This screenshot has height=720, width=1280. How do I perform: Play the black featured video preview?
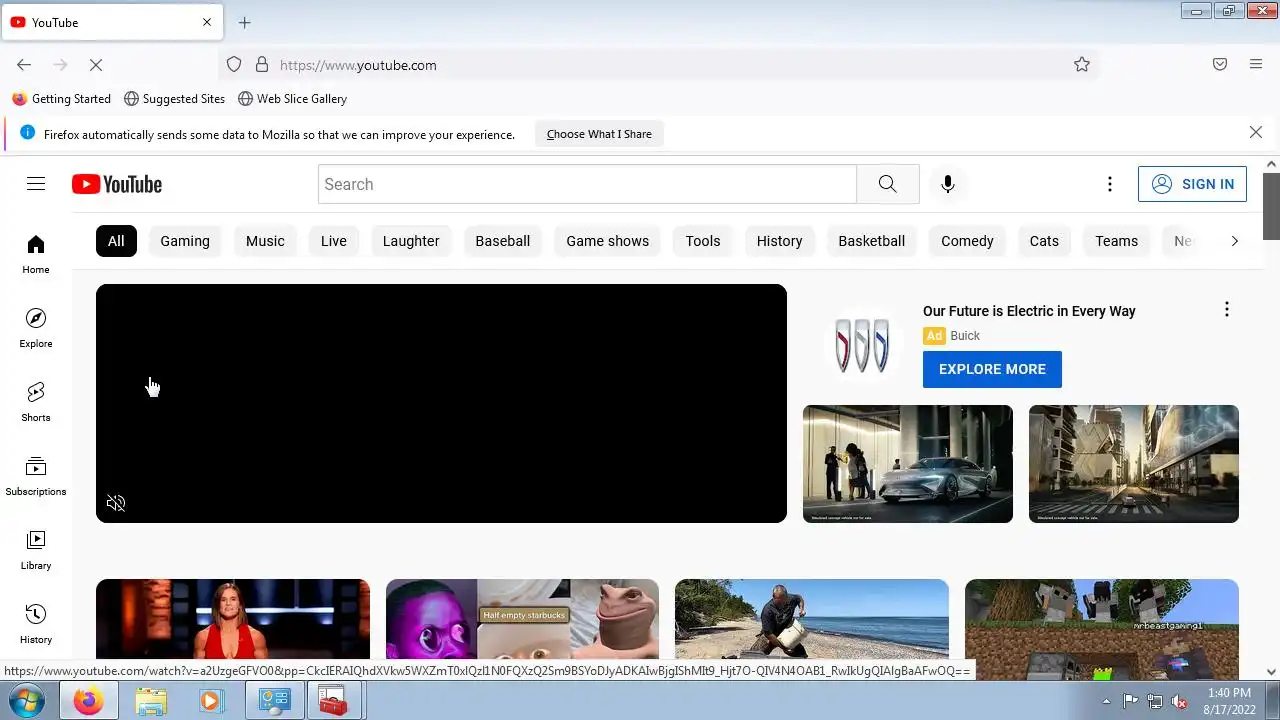tap(441, 403)
